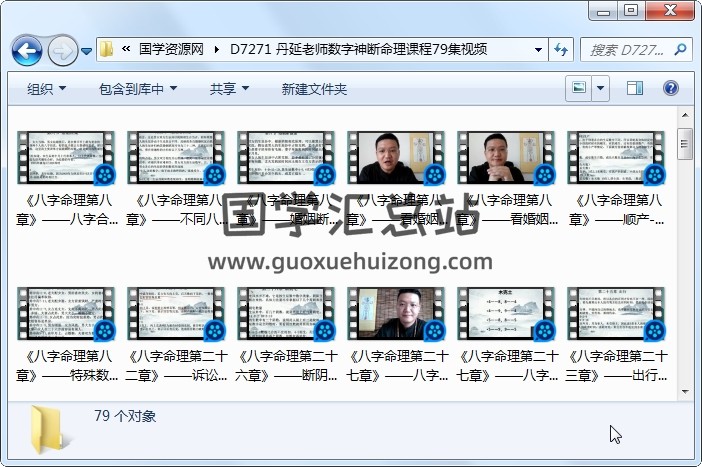This screenshot has width=702, height=467.
Task: Click scrollbar down arrow
Action: (685, 392)
